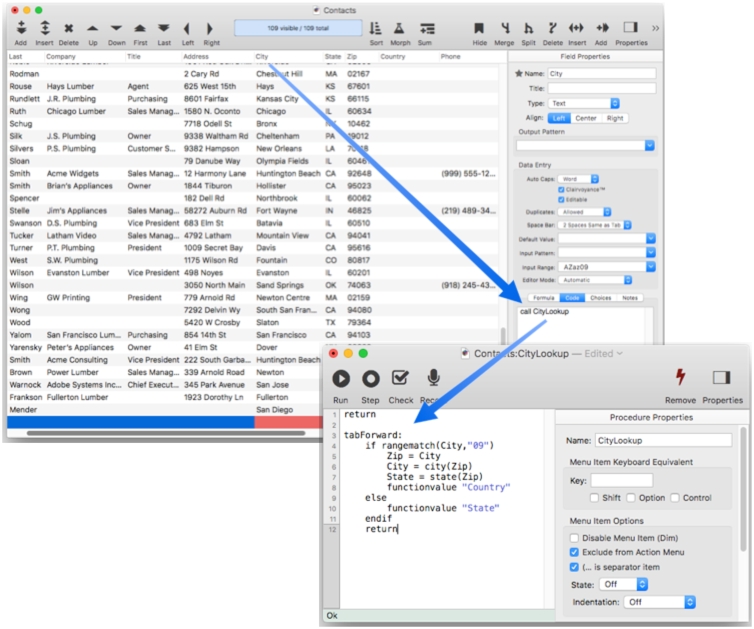The image size is (754, 629).
Task: Click the Sum toolbar icon
Action: coord(427,28)
